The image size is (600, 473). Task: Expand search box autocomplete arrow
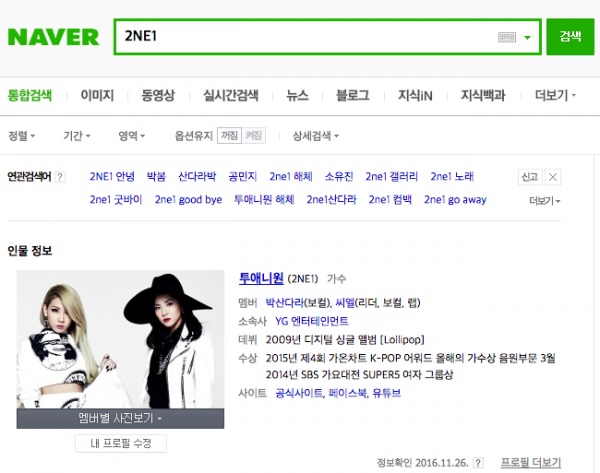coord(528,38)
